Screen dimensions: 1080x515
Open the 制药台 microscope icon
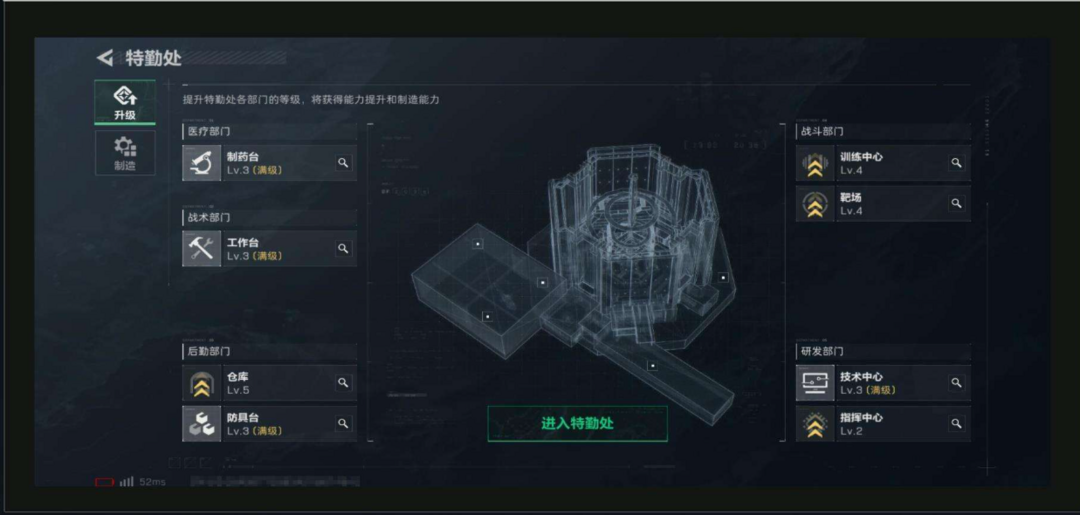click(201, 163)
